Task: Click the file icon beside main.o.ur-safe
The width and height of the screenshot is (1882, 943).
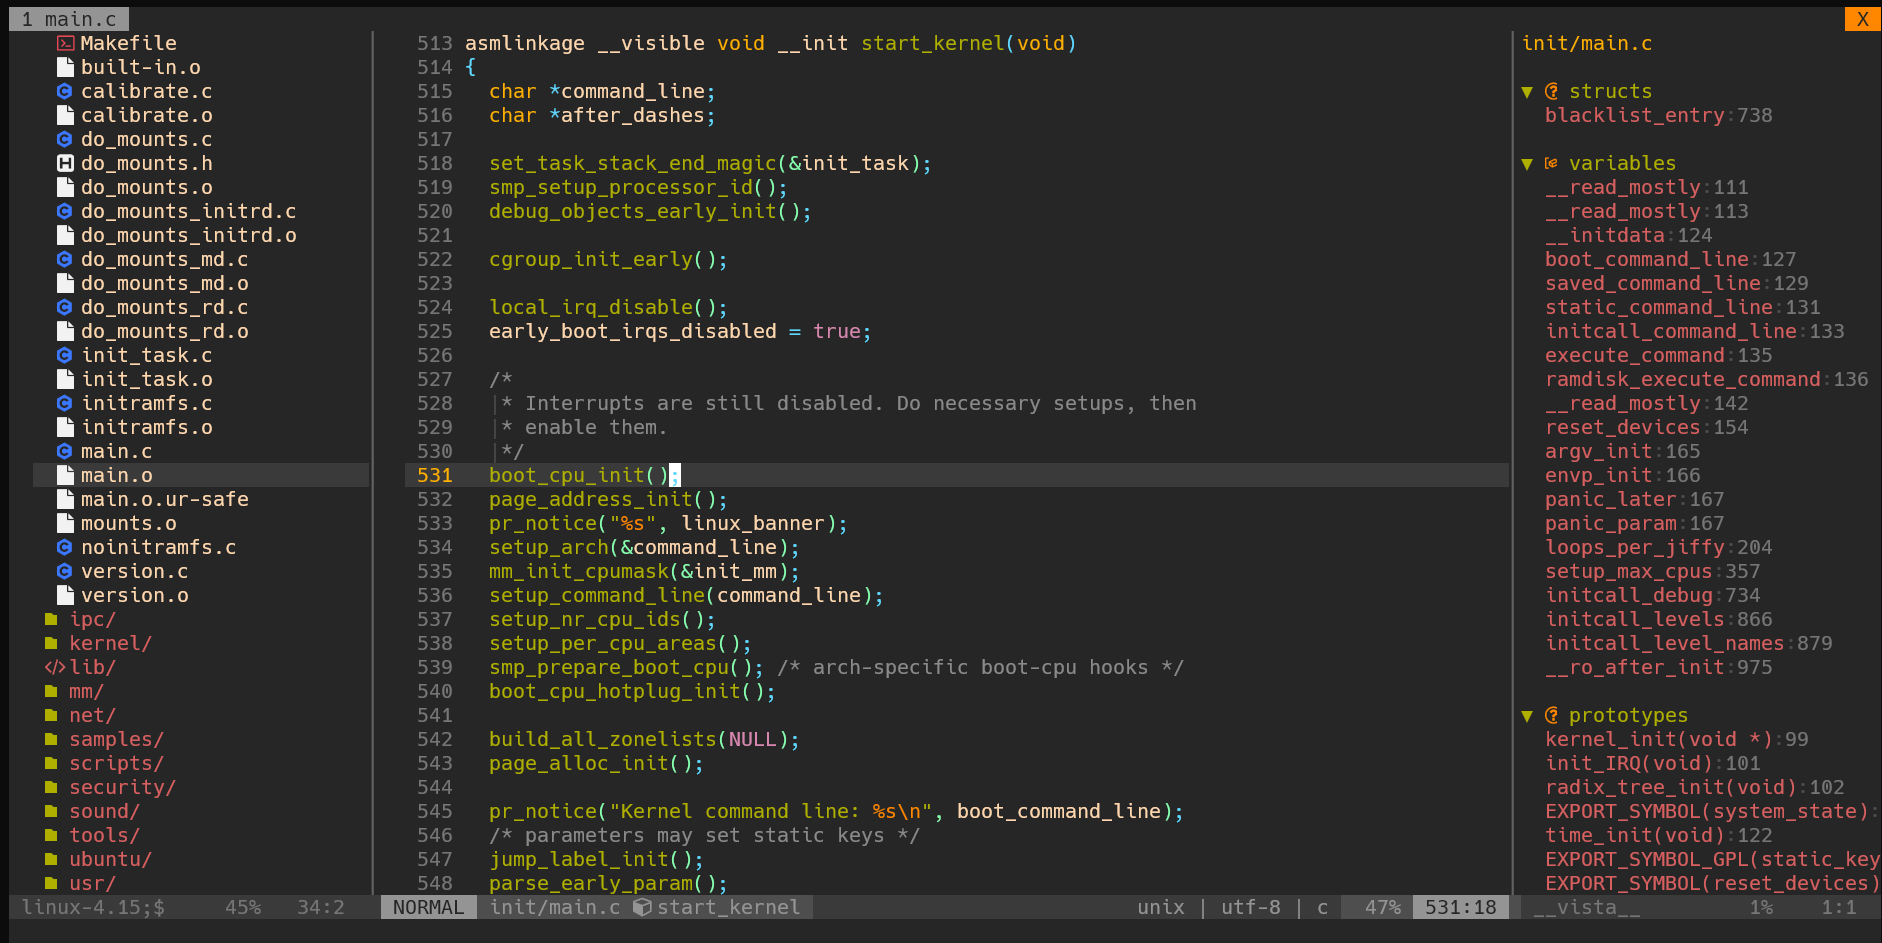Action: tap(65, 499)
